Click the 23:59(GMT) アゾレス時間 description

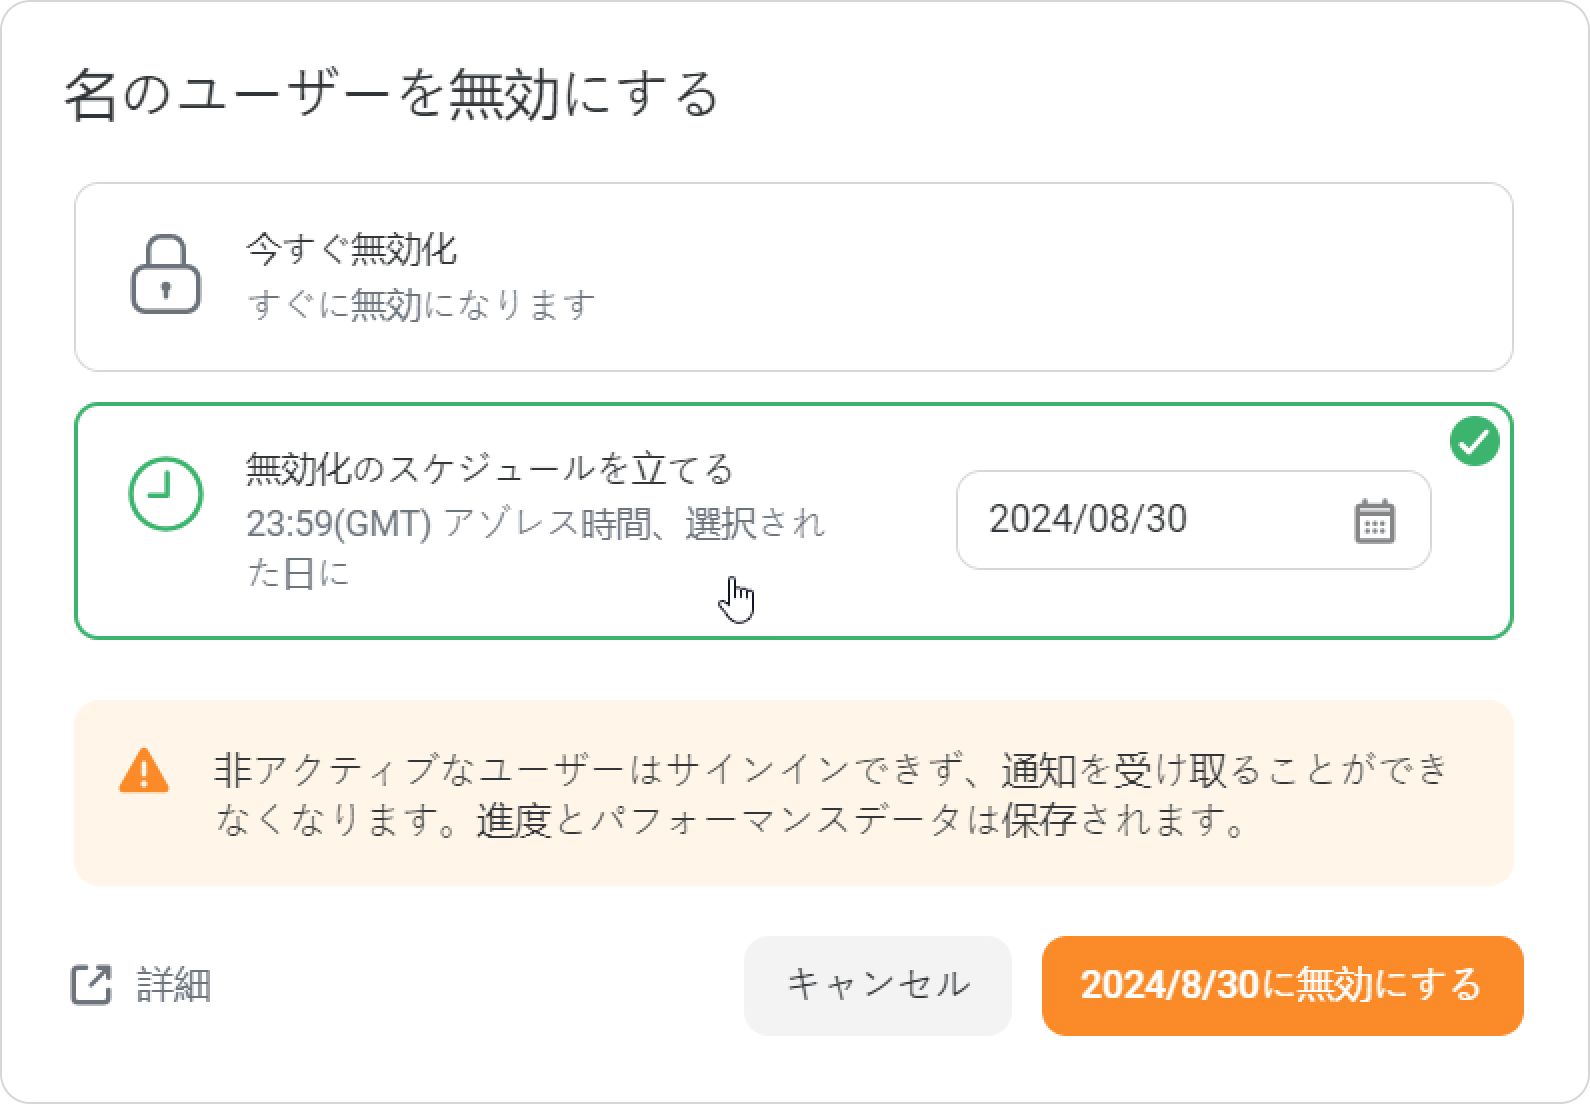tap(535, 524)
